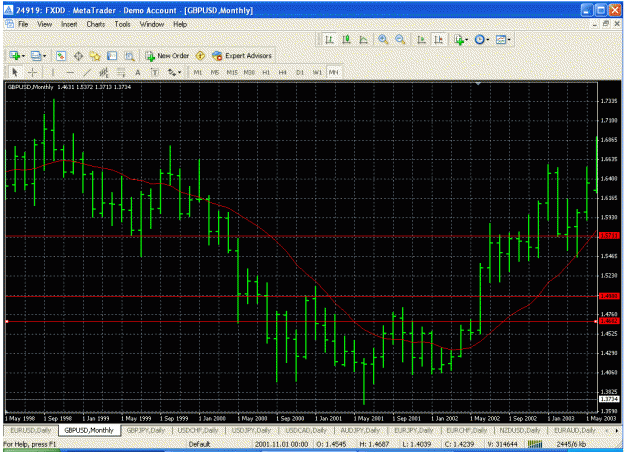Pick the Draw Trendline tool

87,72
